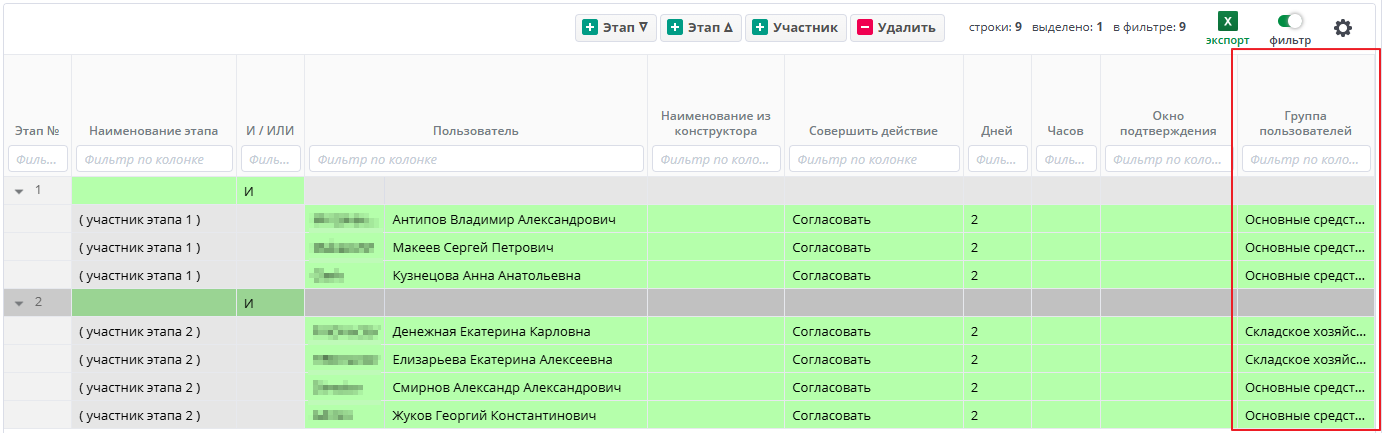Click filter field under Наименование этапа

click(x=154, y=159)
